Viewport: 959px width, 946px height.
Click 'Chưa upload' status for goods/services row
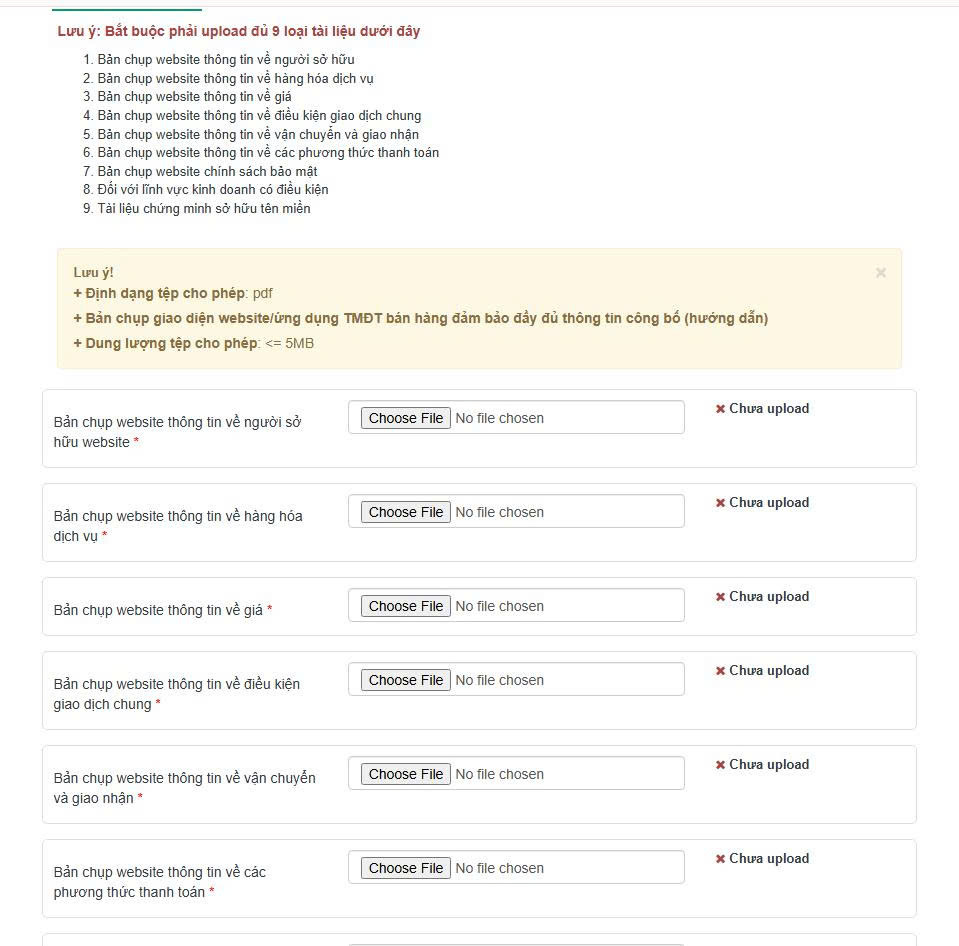pyautogui.click(x=768, y=503)
